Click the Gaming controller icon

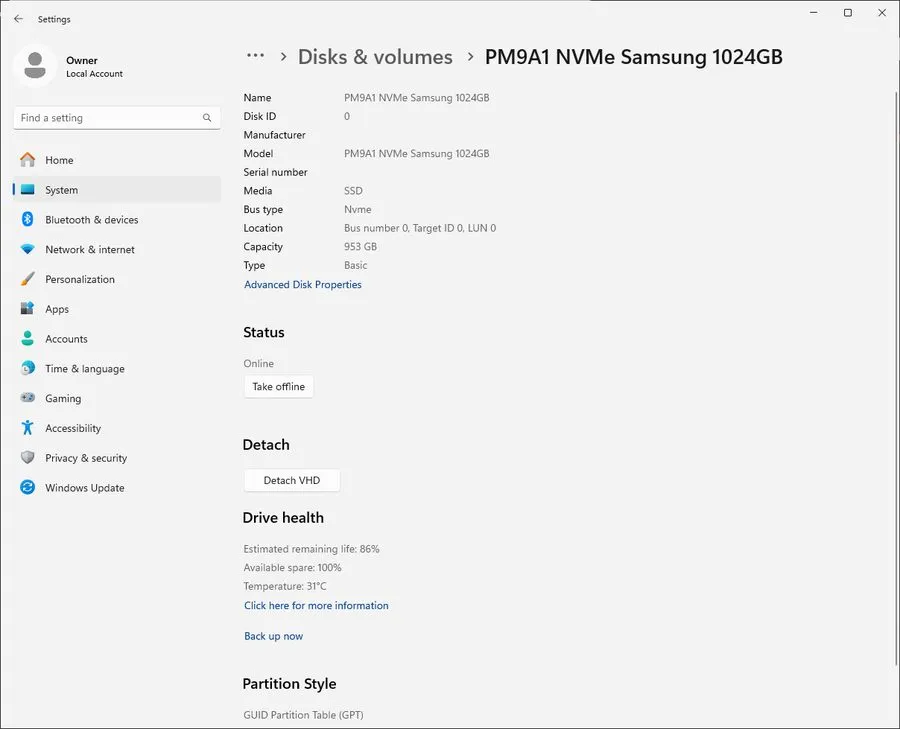(x=28, y=397)
